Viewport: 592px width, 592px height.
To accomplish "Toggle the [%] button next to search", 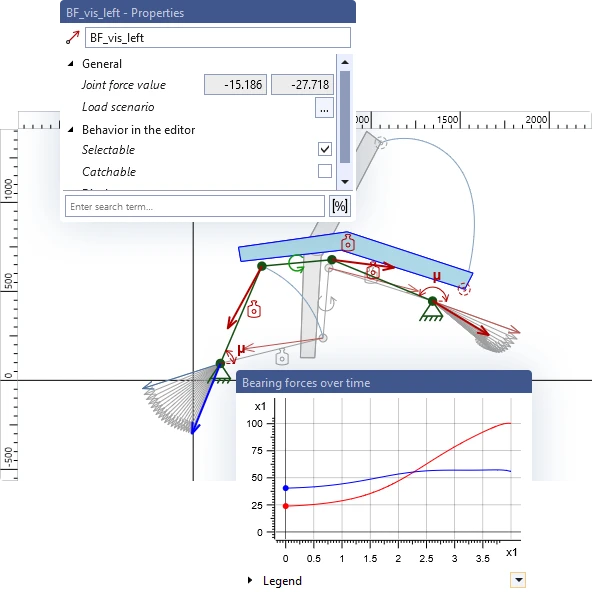I will pos(339,206).
